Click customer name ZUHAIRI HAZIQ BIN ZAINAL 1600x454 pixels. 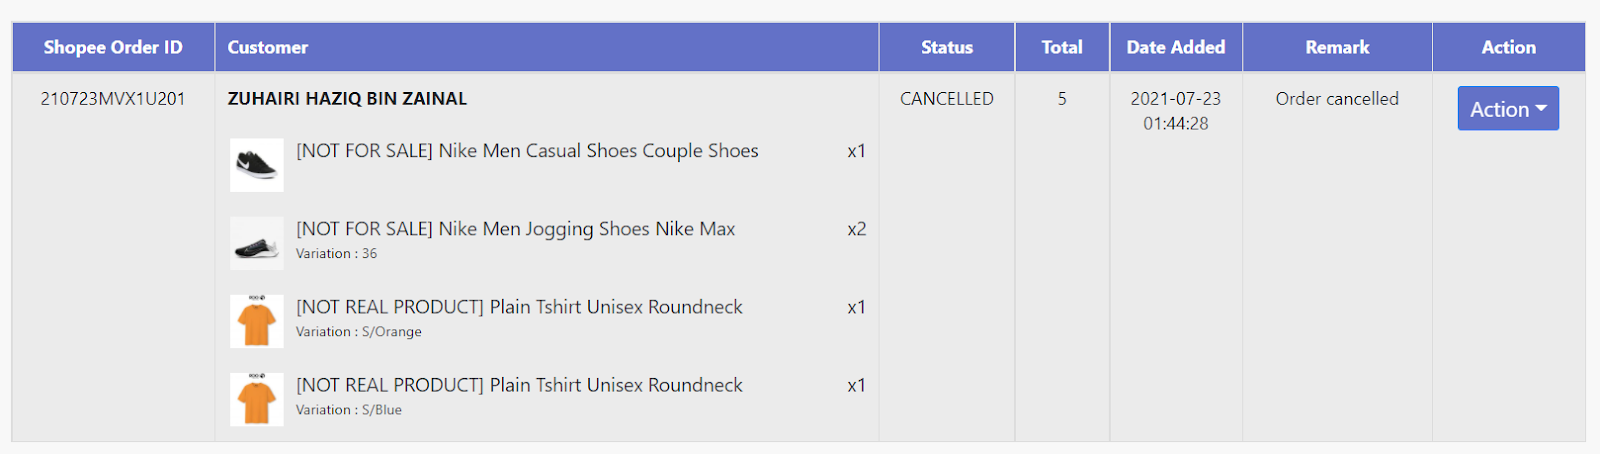click(x=347, y=99)
